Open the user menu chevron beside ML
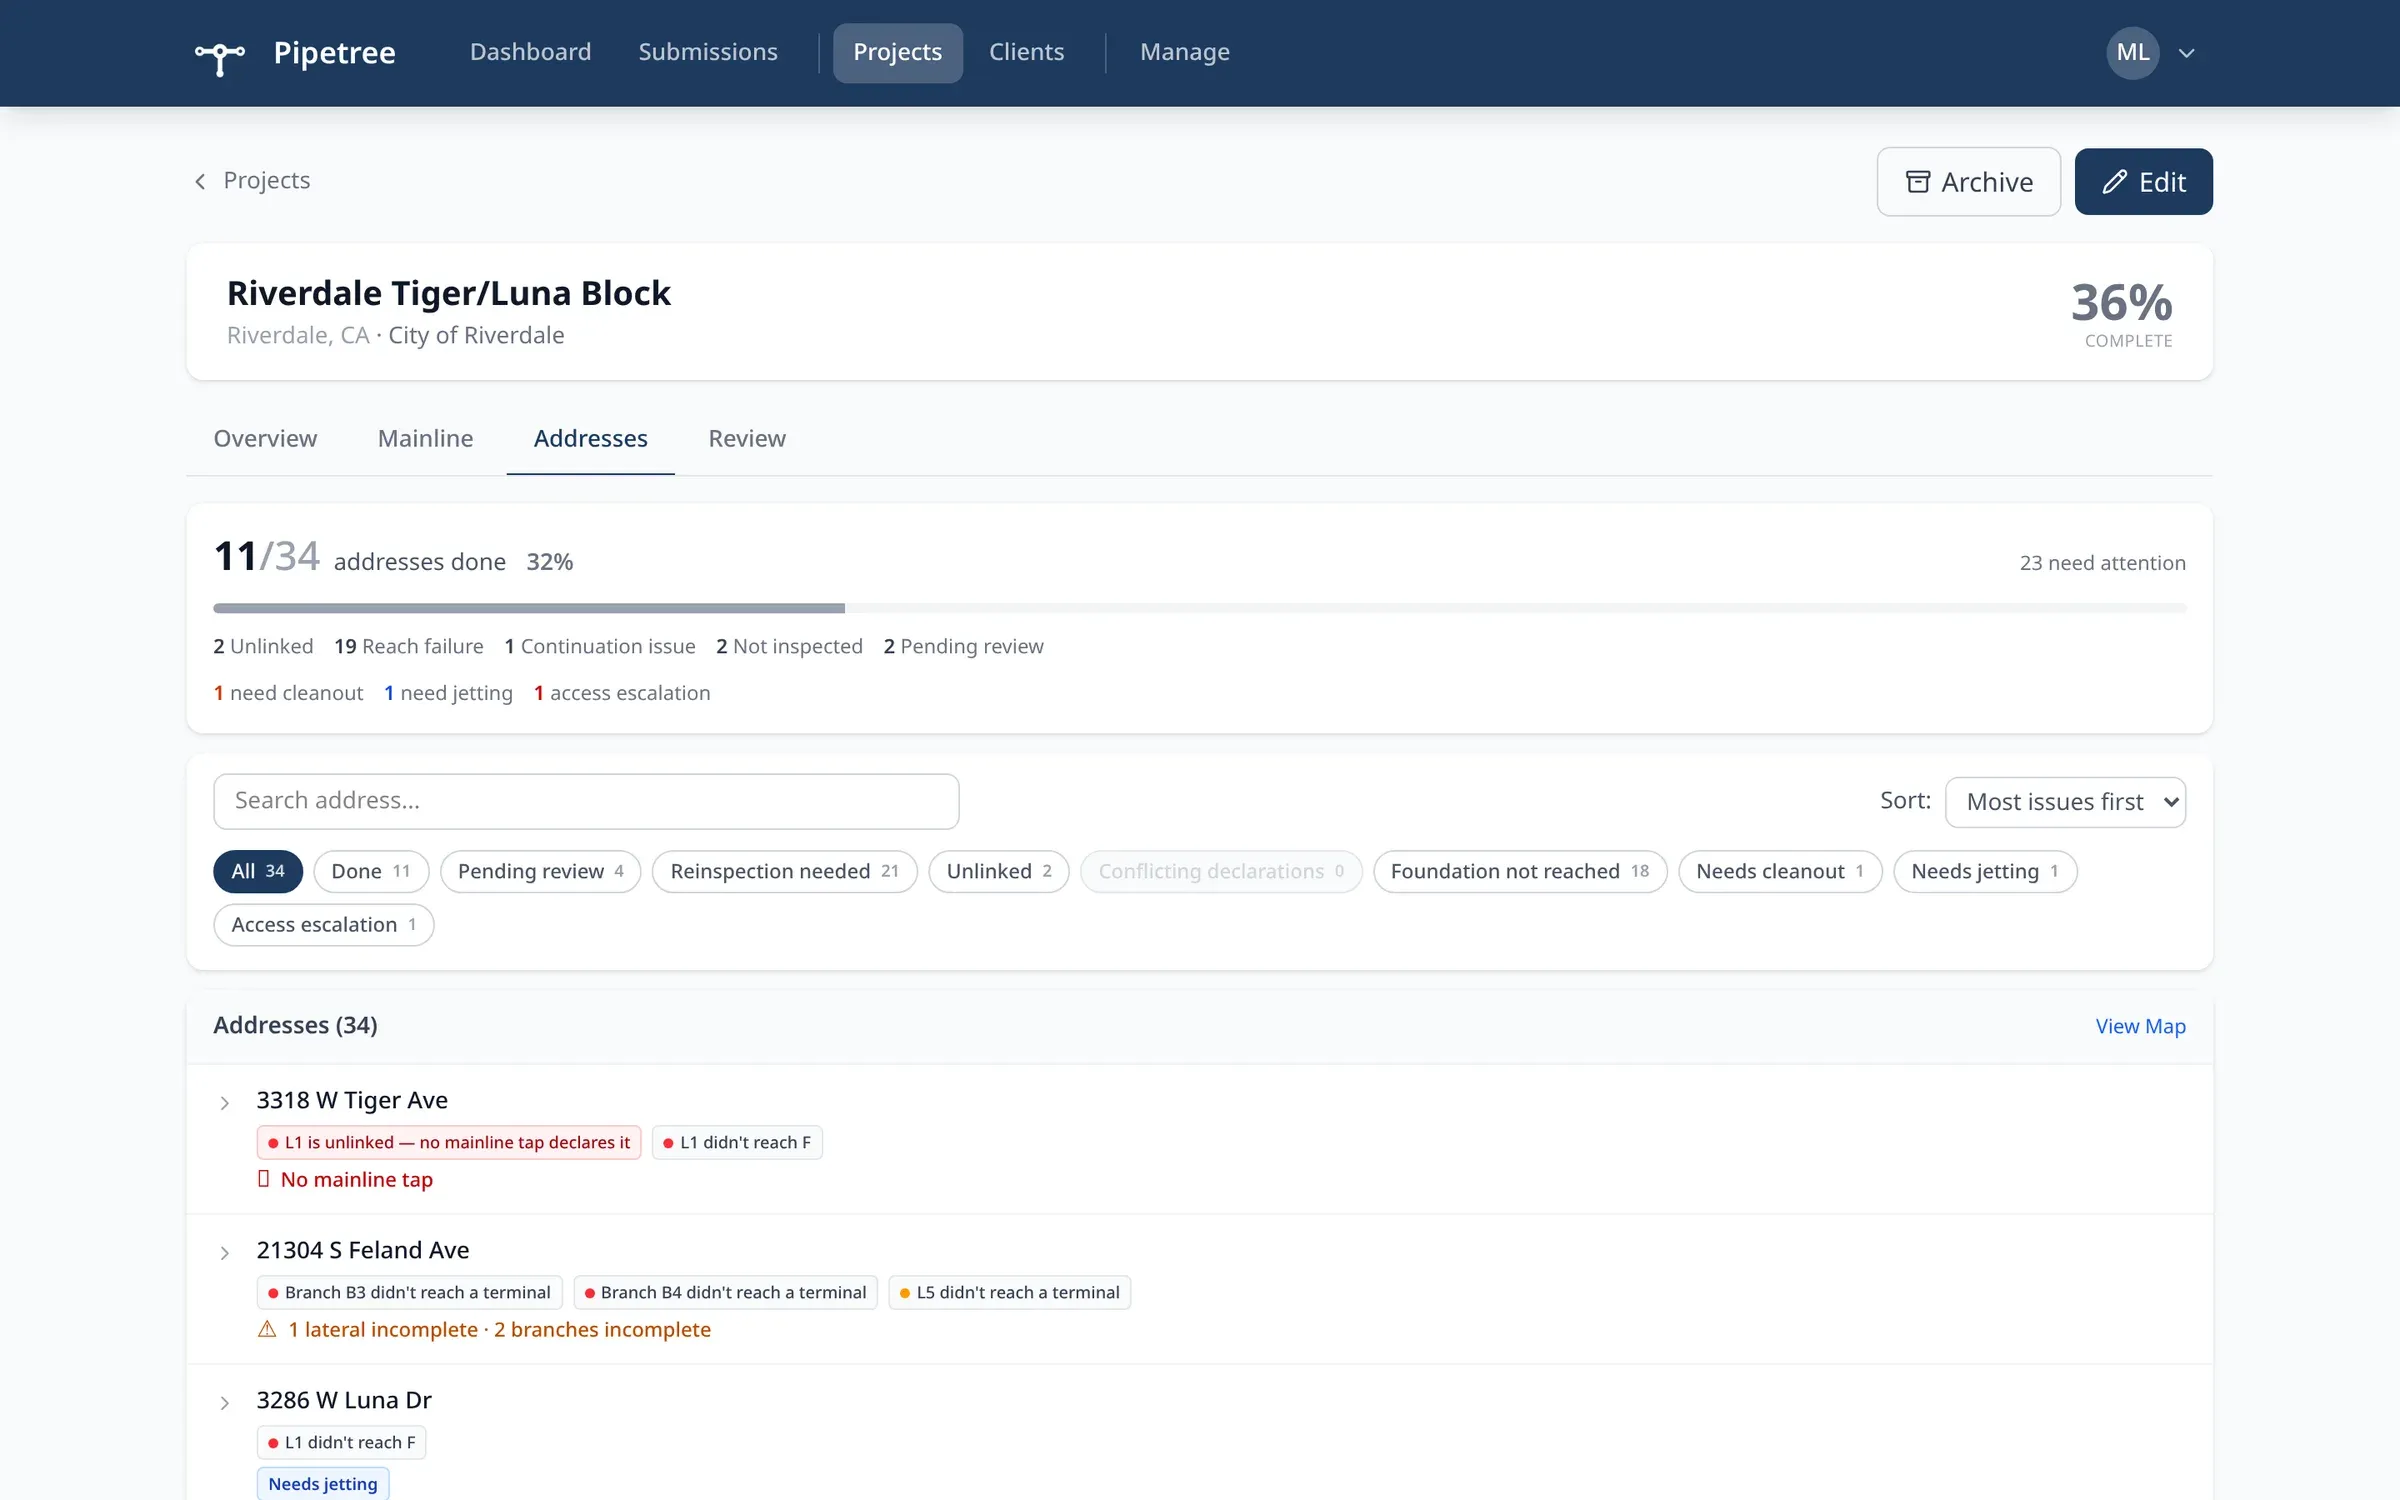Viewport: 2400px width, 1500px height. tap(2187, 53)
